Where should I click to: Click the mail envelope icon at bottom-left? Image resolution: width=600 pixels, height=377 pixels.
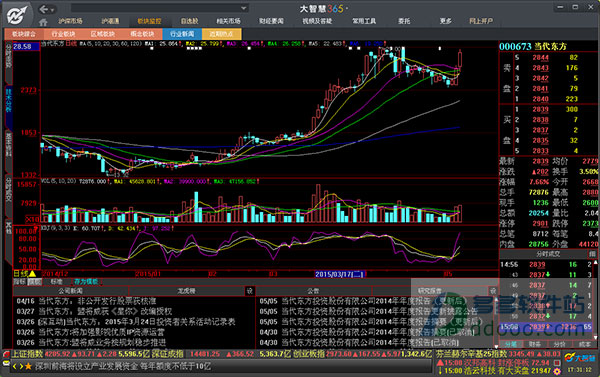pos(6,362)
